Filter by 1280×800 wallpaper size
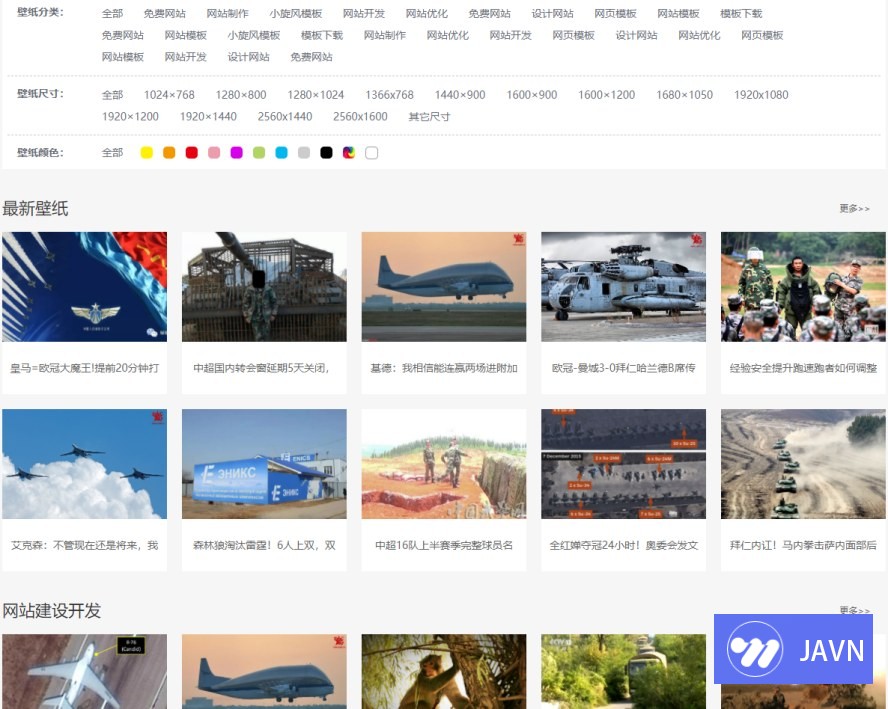Screen dimensions: 888x709 pos(241,95)
